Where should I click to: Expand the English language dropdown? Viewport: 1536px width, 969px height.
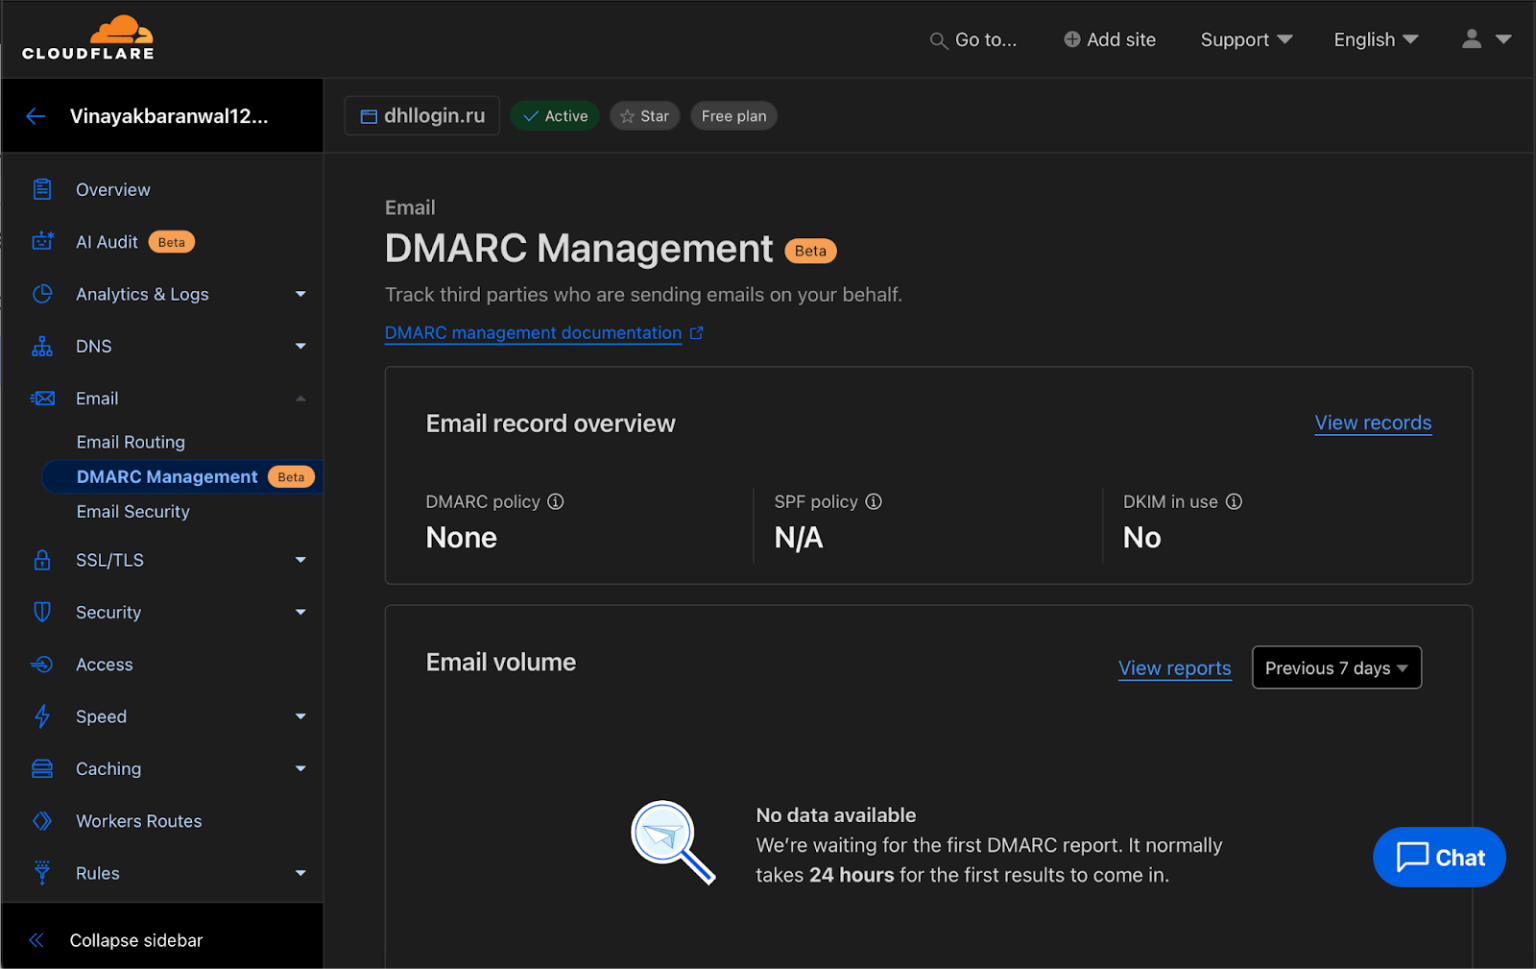pyautogui.click(x=1375, y=39)
